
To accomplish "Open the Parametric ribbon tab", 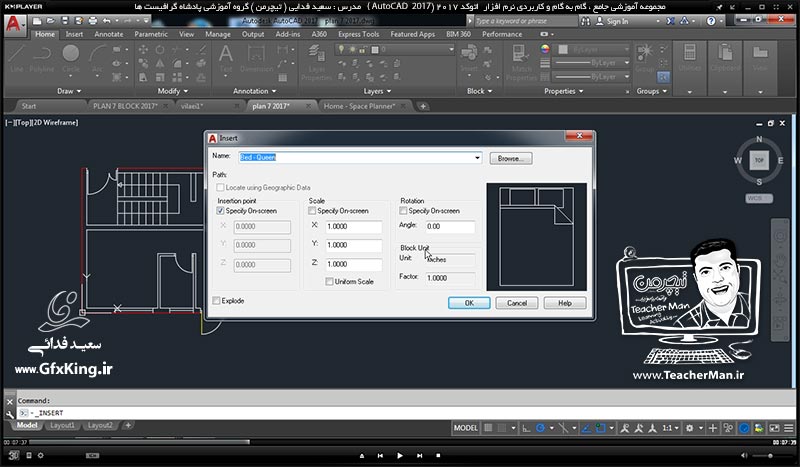I will (151, 34).
